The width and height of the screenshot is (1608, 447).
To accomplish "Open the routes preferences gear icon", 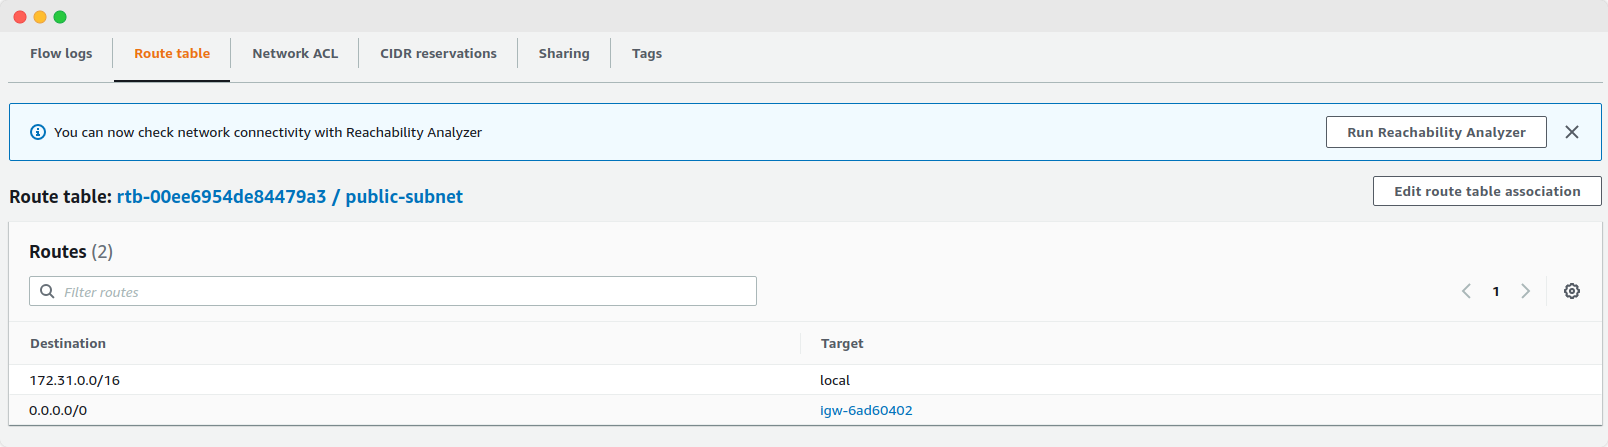I will coord(1572,291).
